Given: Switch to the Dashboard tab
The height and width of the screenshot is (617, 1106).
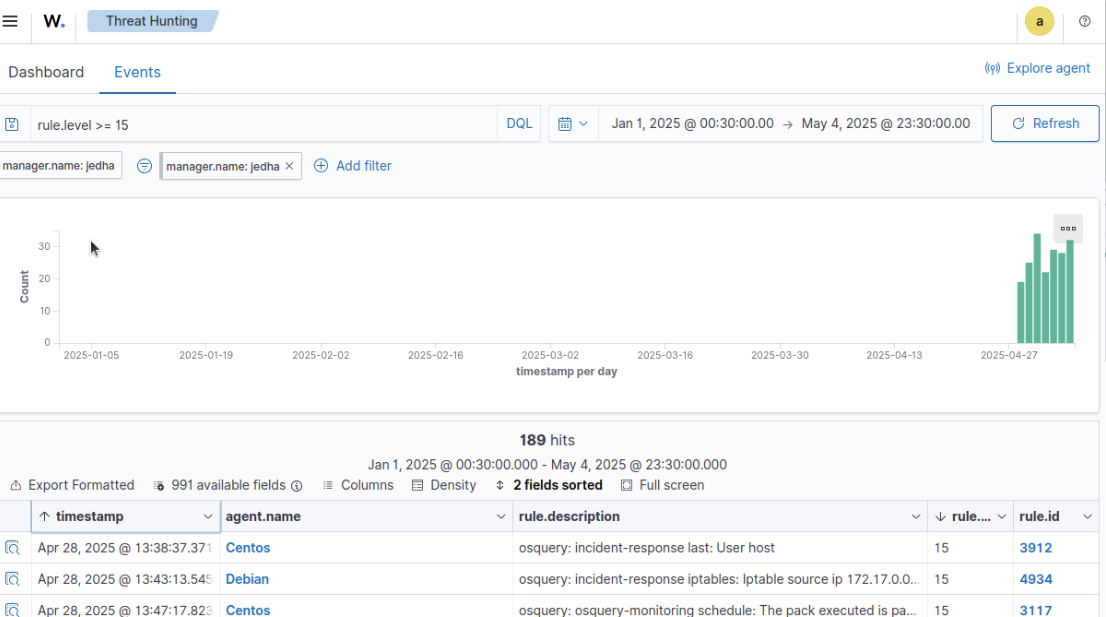Looking at the screenshot, I should (46, 72).
